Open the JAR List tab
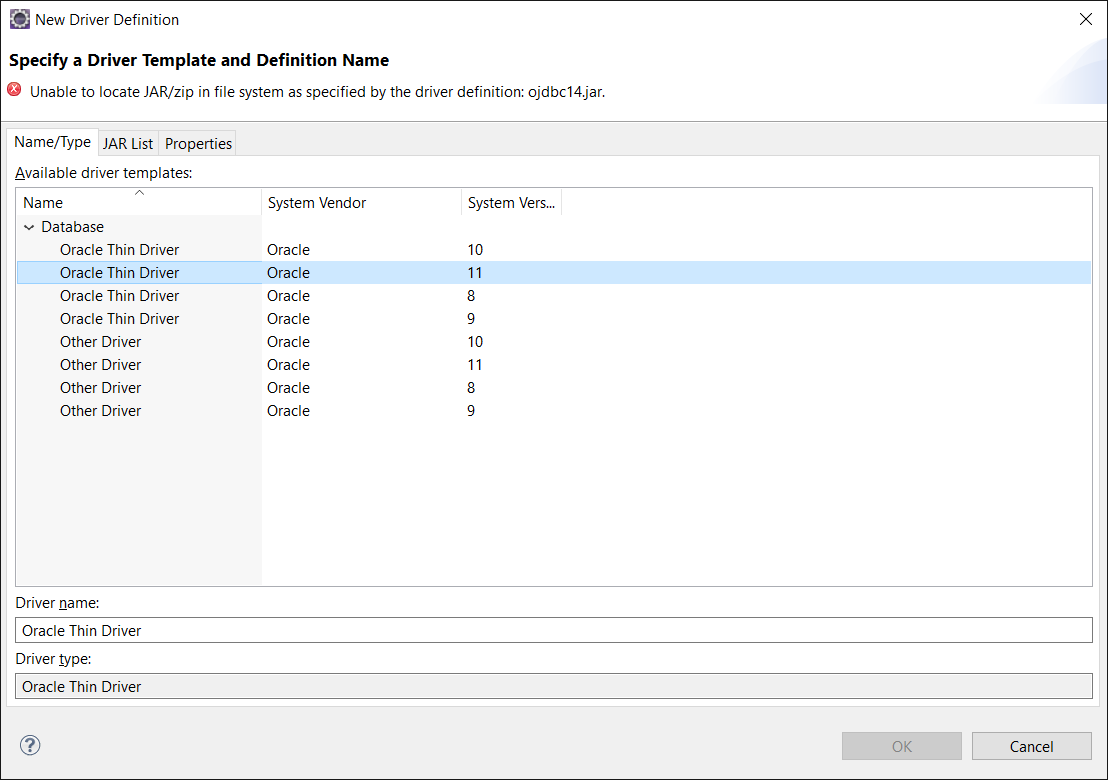This screenshot has height=781, width=1108. coord(128,143)
